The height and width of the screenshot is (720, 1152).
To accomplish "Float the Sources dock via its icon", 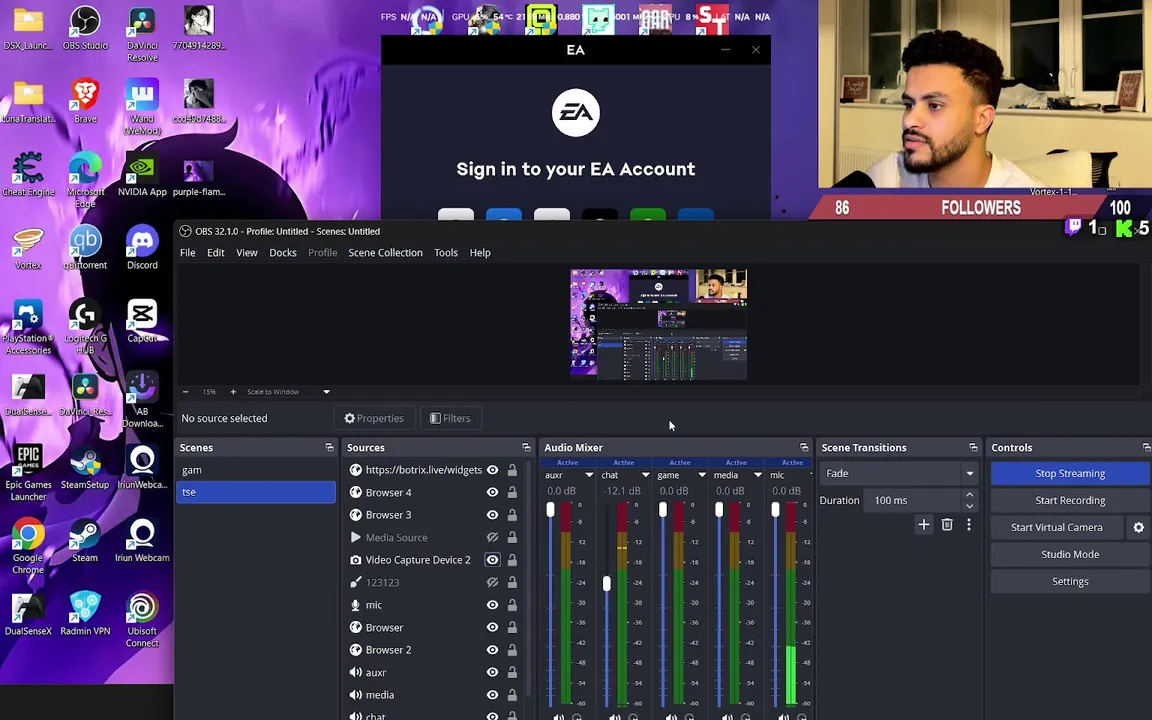I will tap(526, 447).
